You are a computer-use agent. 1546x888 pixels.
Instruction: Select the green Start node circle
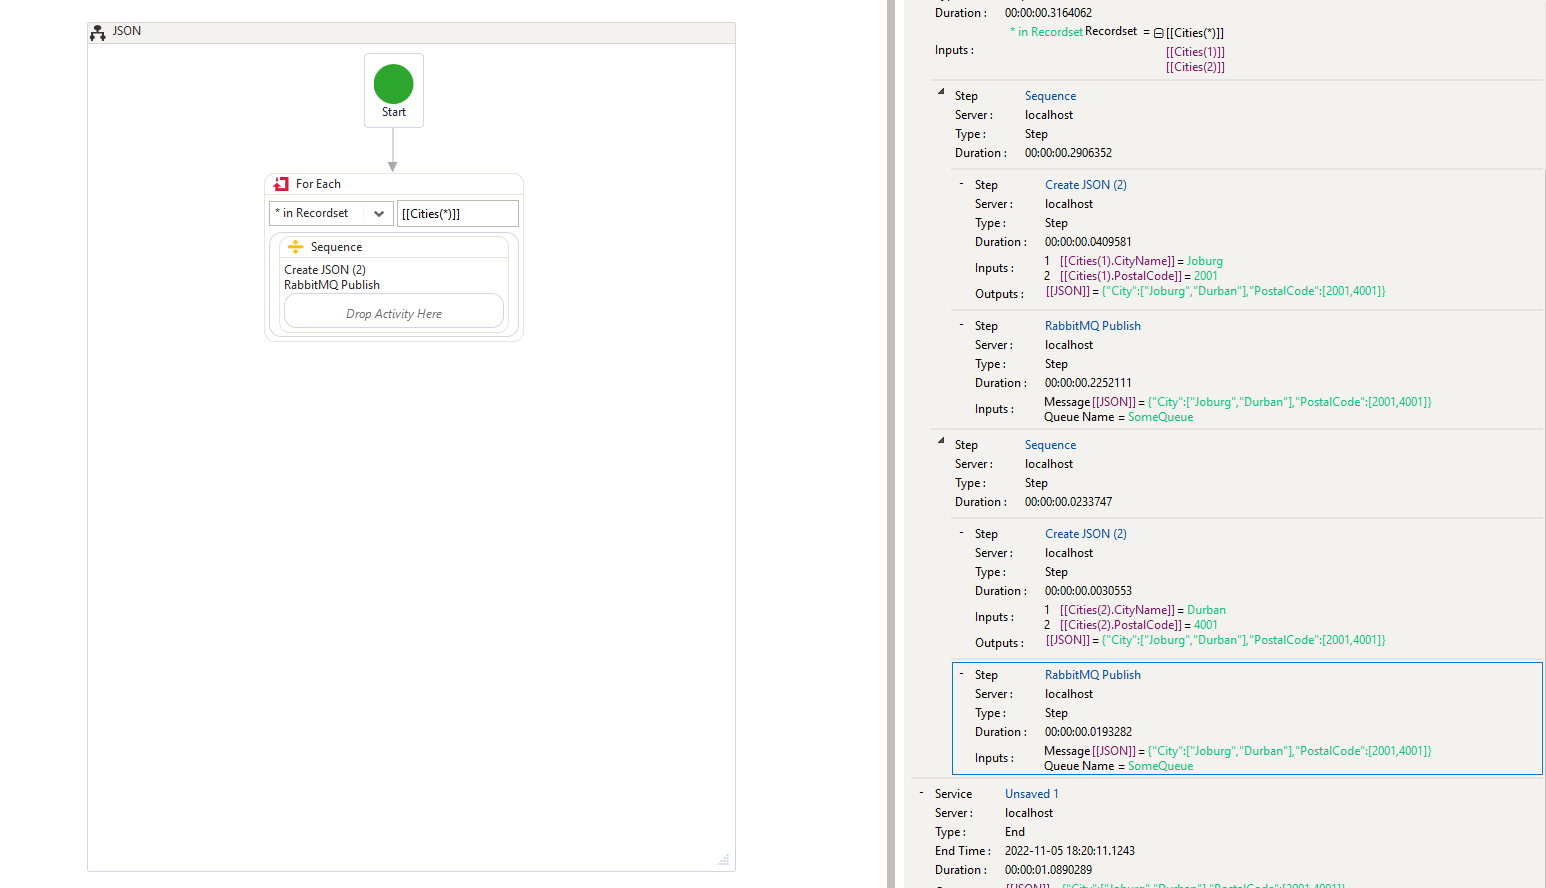pyautogui.click(x=393, y=84)
